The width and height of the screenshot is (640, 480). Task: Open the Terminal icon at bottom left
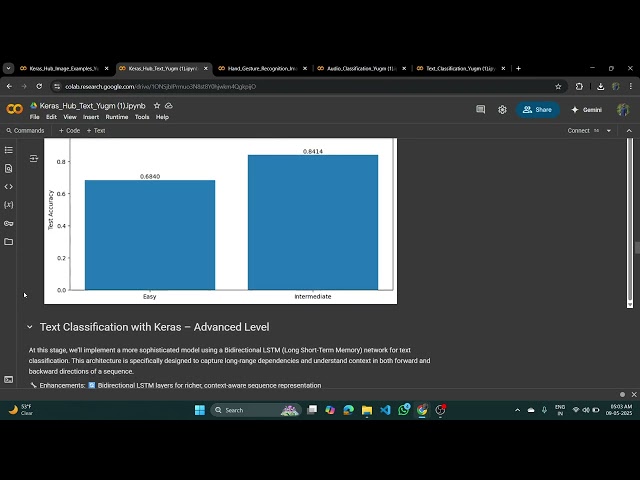(x=9, y=380)
